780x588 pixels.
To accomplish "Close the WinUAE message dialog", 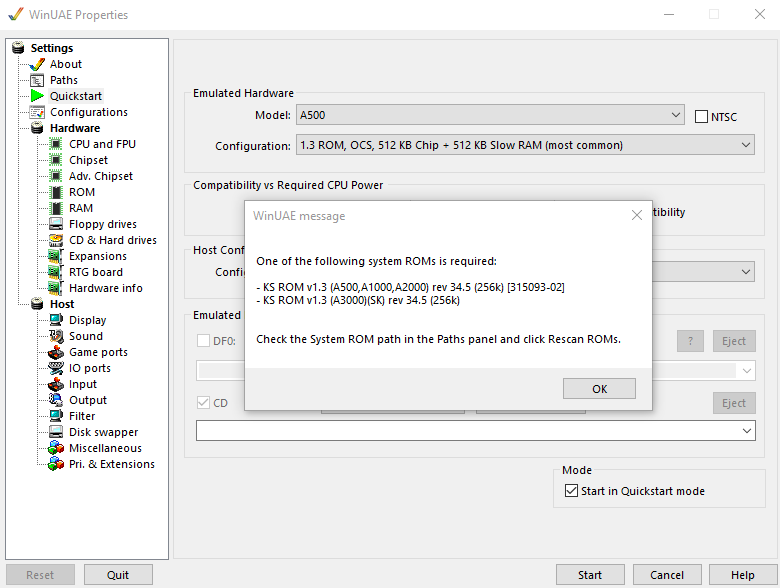I will pyautogui.click(x=637, y=215).
